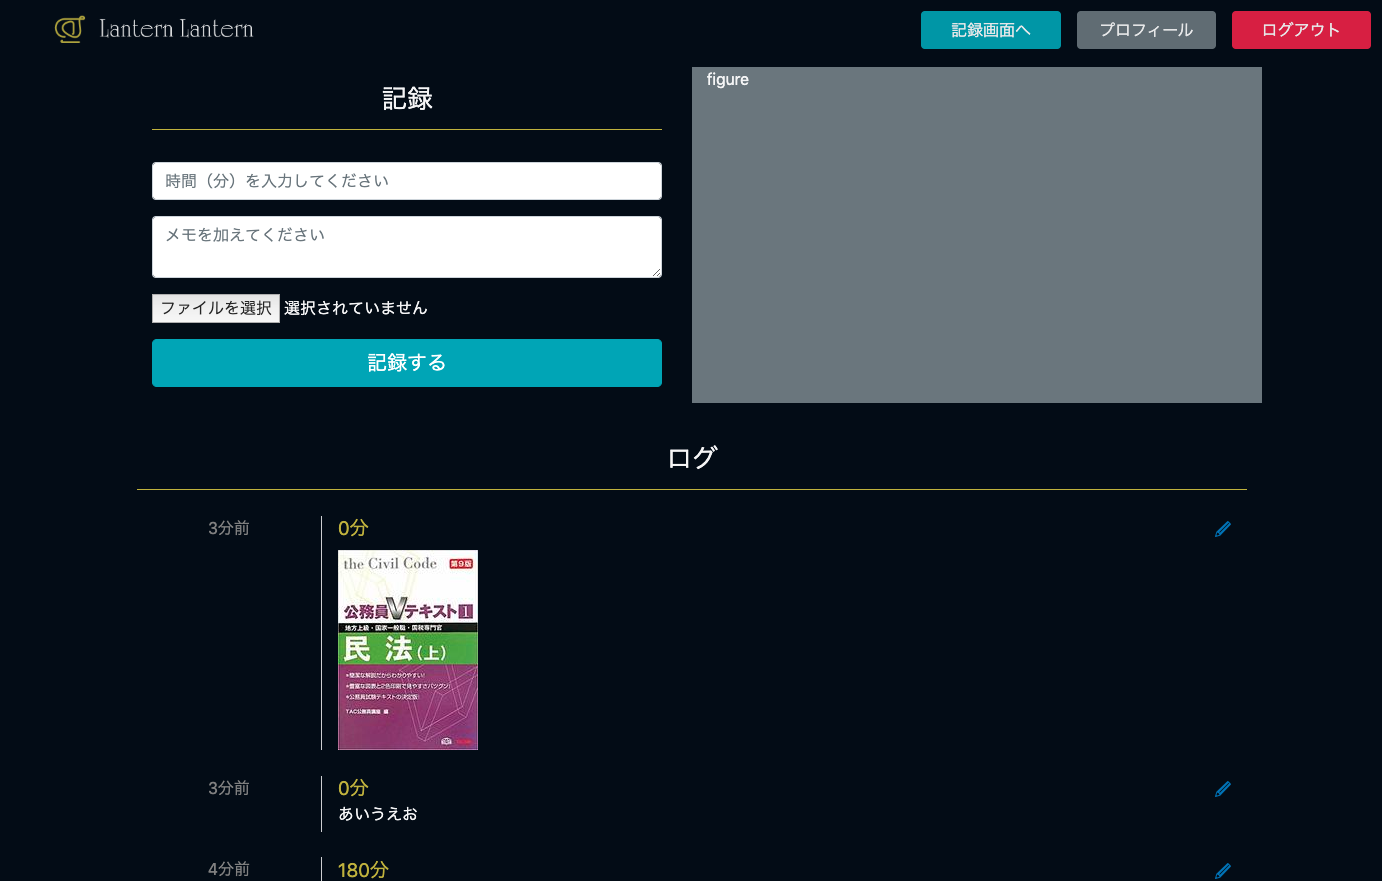Edit the あいうえお log entry
This screenshot has height=881, width=1382.
click(1223, 789)
